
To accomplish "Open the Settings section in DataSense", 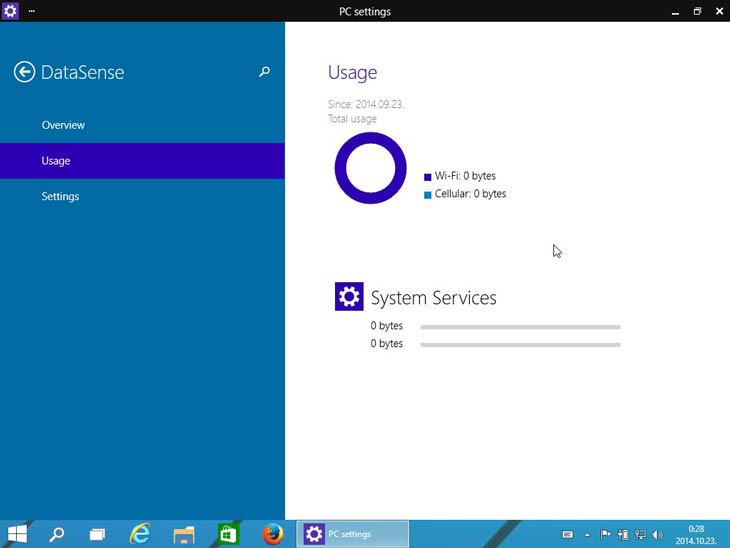I will point(60,197).
